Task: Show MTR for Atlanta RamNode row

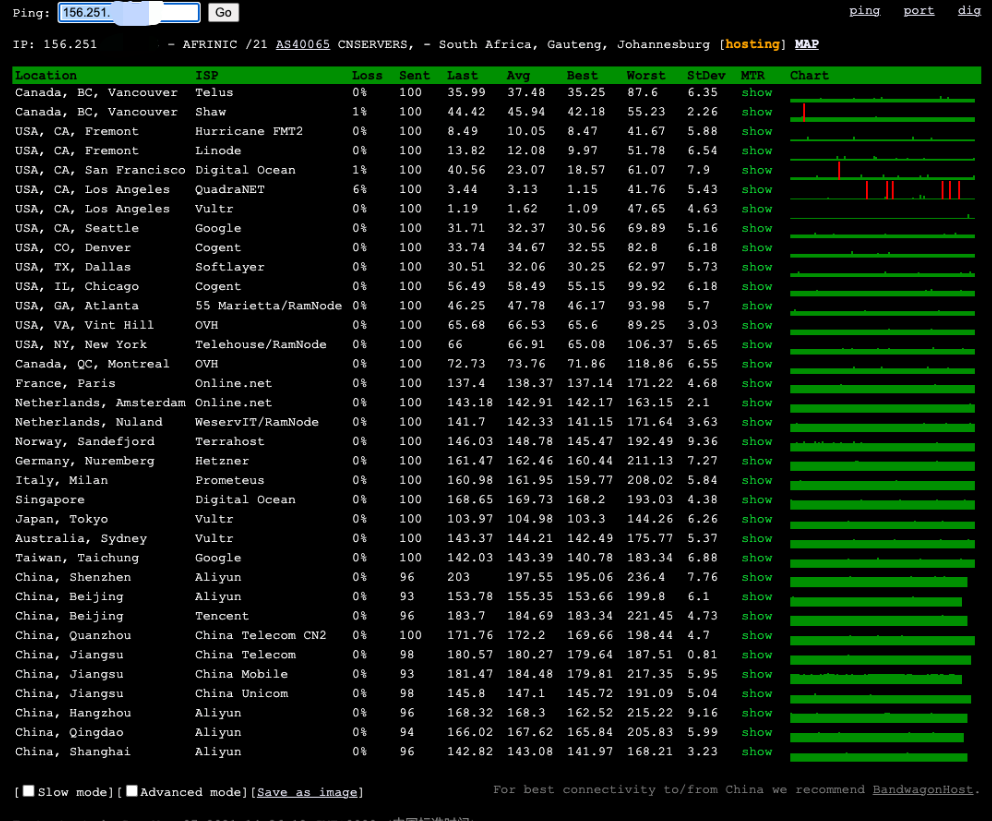Action: pos(757,306)
